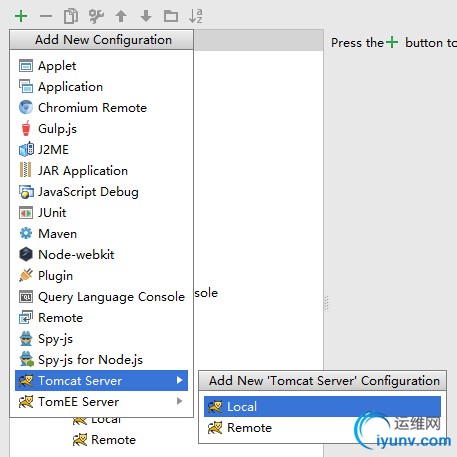This screenshot has height=457, width=457.
Task: Click the green Add New Configuration plus icon
Action: 21,16
